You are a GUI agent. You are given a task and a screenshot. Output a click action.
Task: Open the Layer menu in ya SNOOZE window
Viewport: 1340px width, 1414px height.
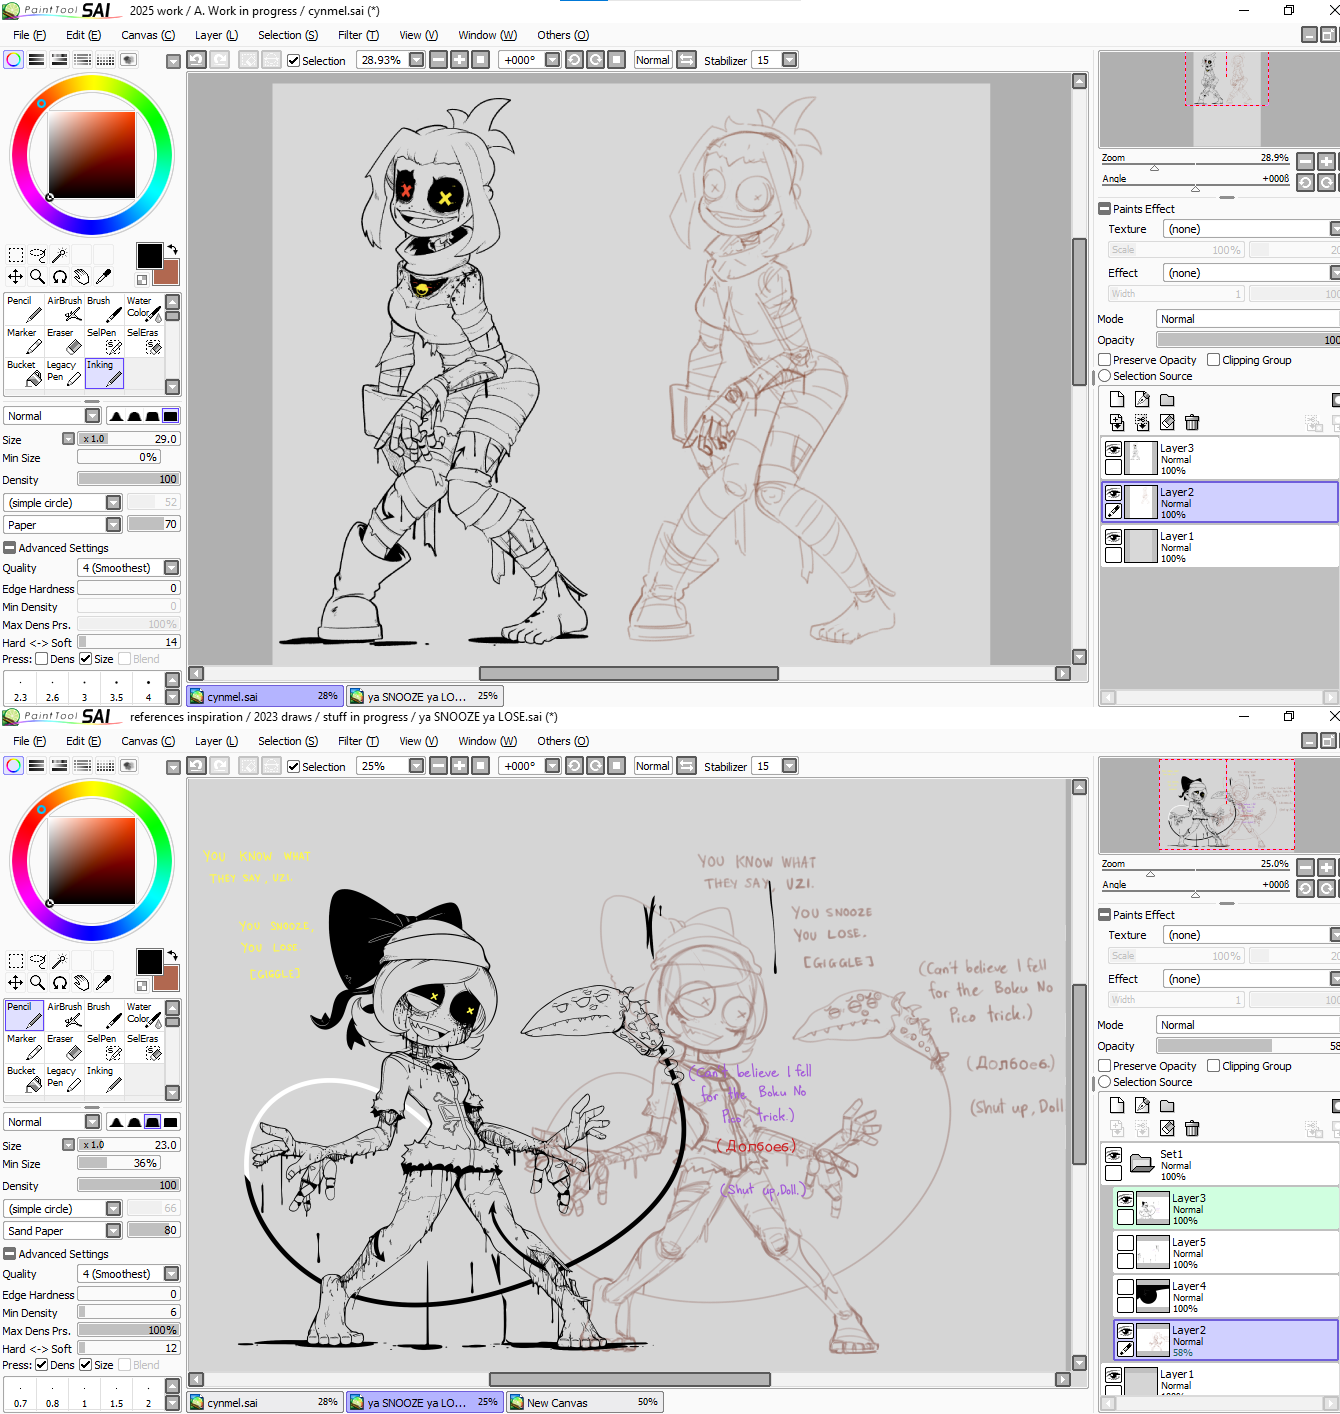click(216, 741)
